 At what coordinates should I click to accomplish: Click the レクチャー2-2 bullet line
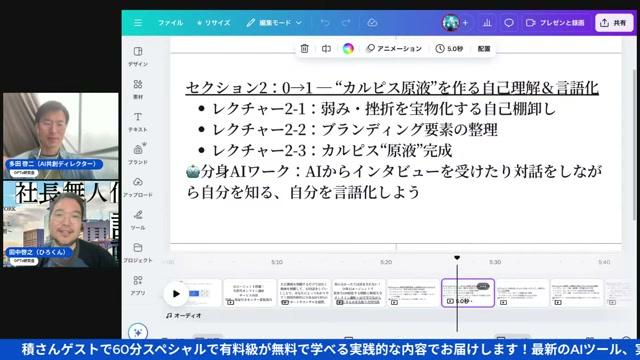[x=354, y=130]
